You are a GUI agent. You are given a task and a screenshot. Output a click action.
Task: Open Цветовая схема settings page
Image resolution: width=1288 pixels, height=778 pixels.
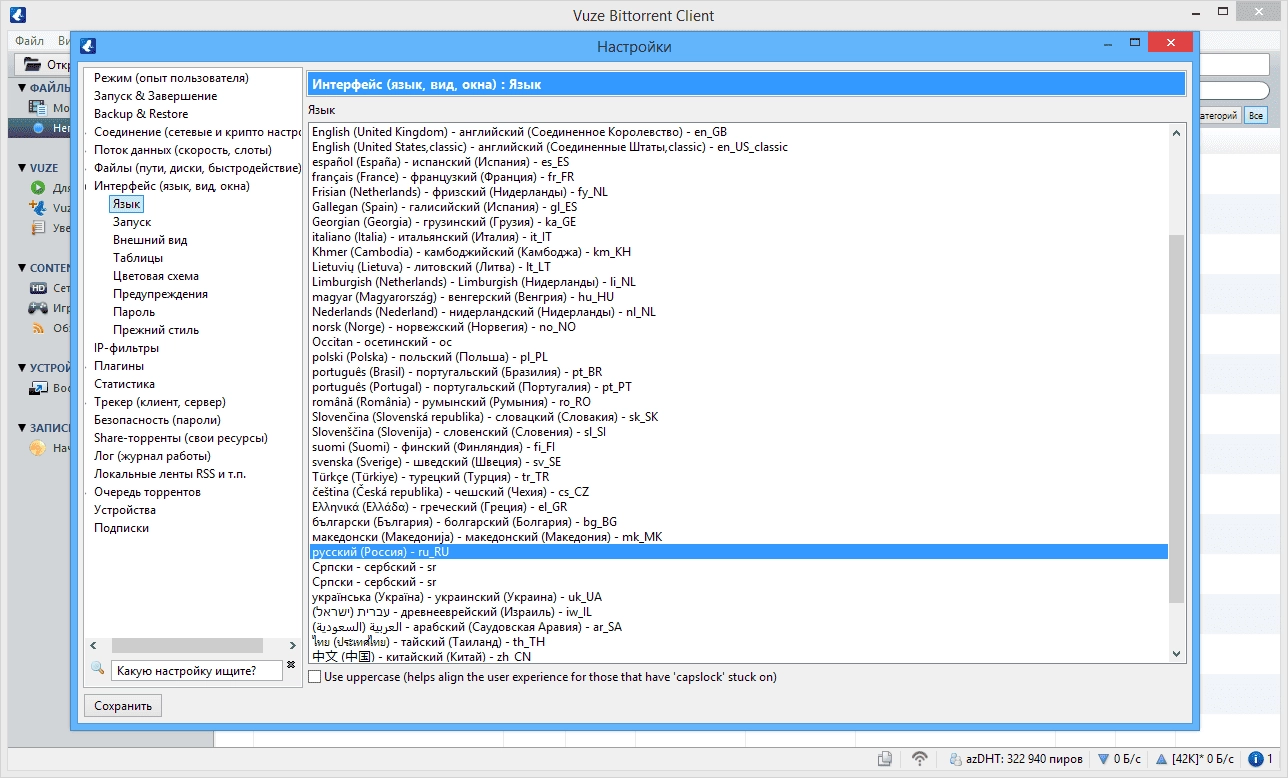coord(156,276)
